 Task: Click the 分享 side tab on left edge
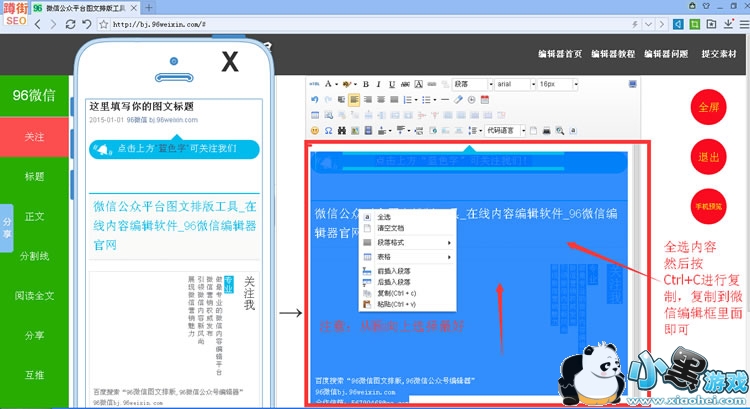pos(7,228)
